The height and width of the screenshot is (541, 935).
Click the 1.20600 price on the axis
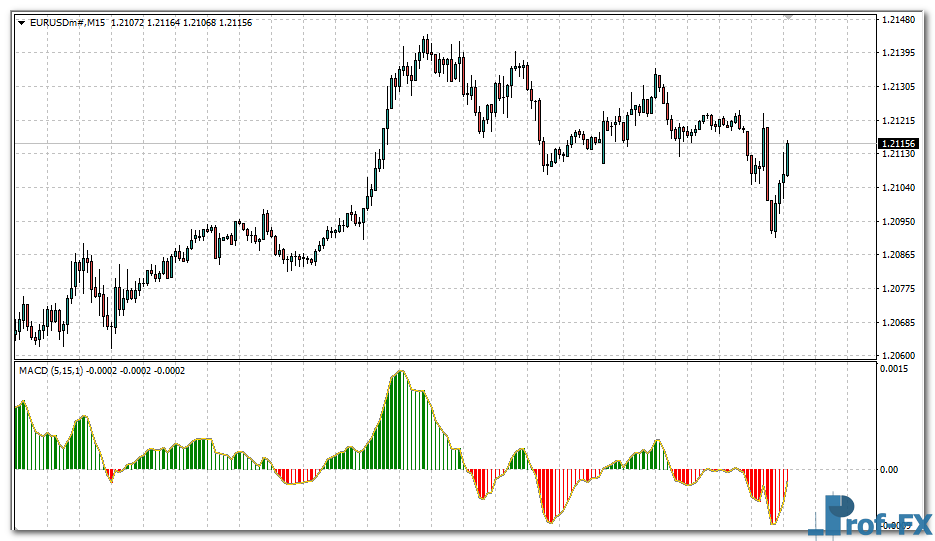898,355
